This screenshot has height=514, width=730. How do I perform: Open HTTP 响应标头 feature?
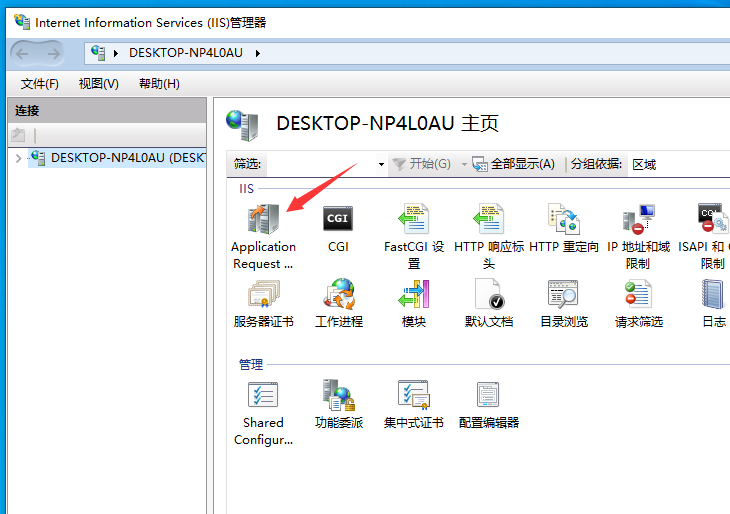point(488,219)
